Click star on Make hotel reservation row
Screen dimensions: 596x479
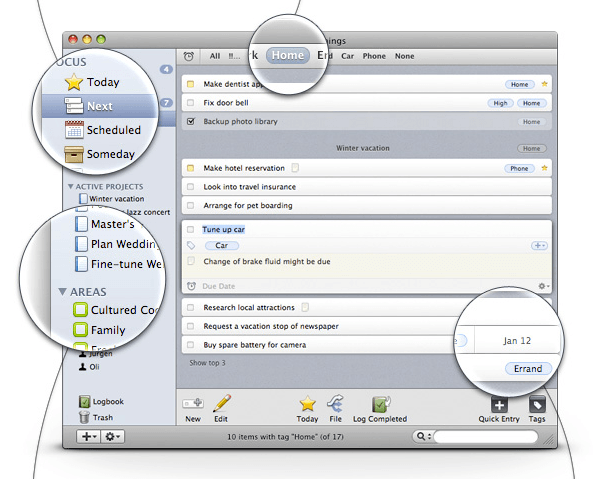click(x=544, y=168)
